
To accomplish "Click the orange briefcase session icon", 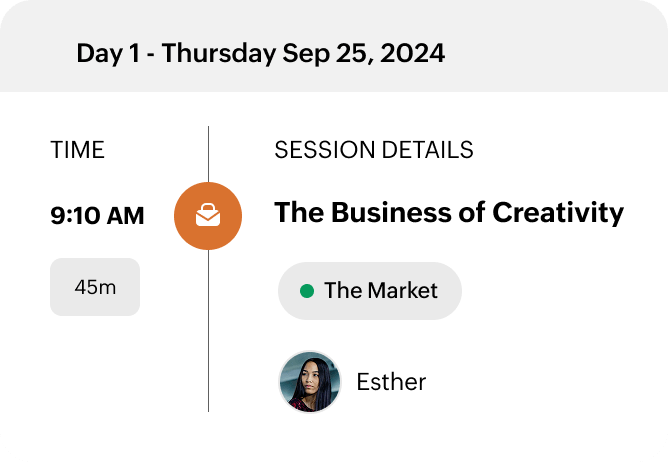I will (208, 216).
